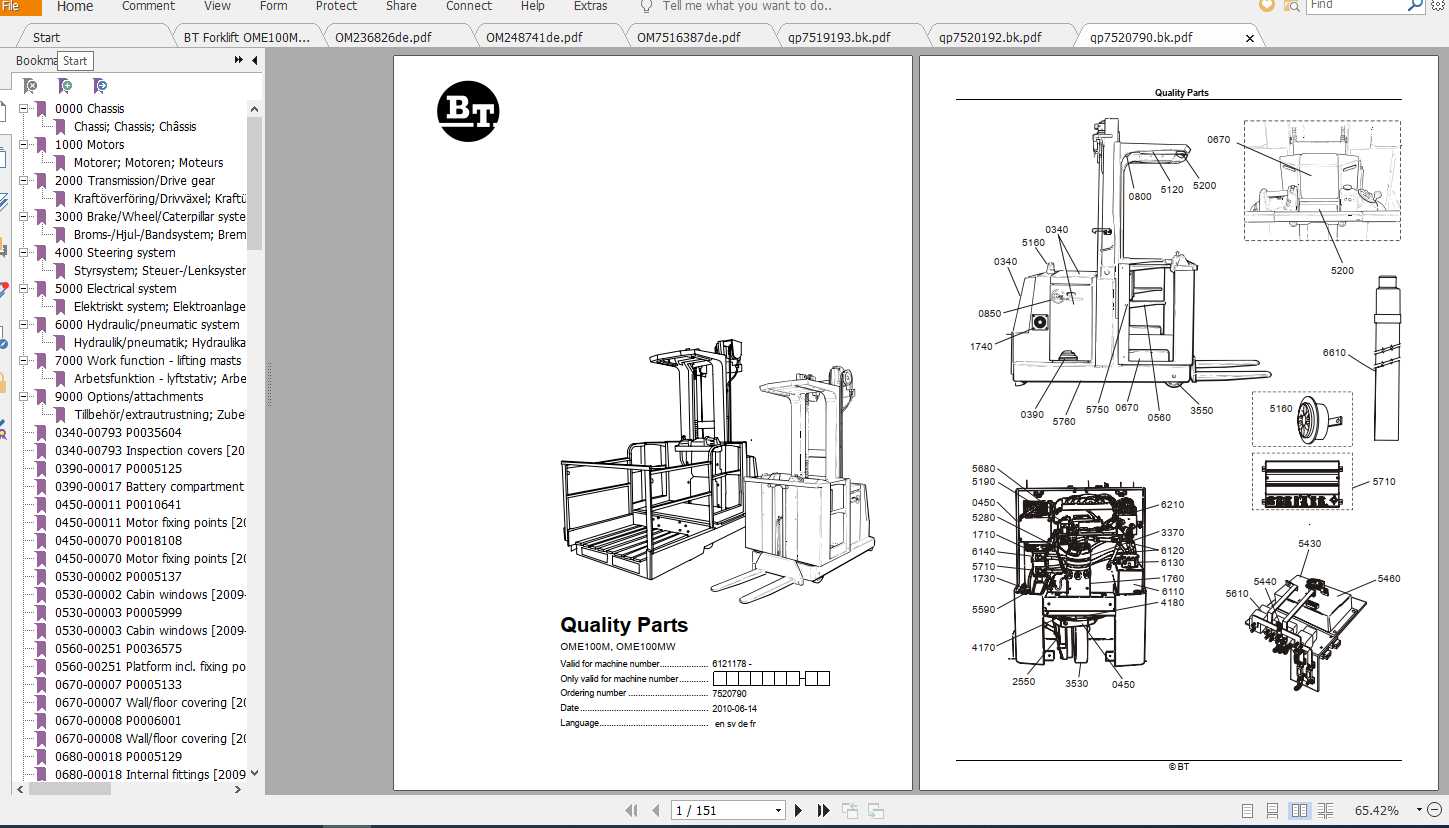
Task: Collapse the 3000 Brake/Wheel/Caterpillar node
Action: coord(24,216)
